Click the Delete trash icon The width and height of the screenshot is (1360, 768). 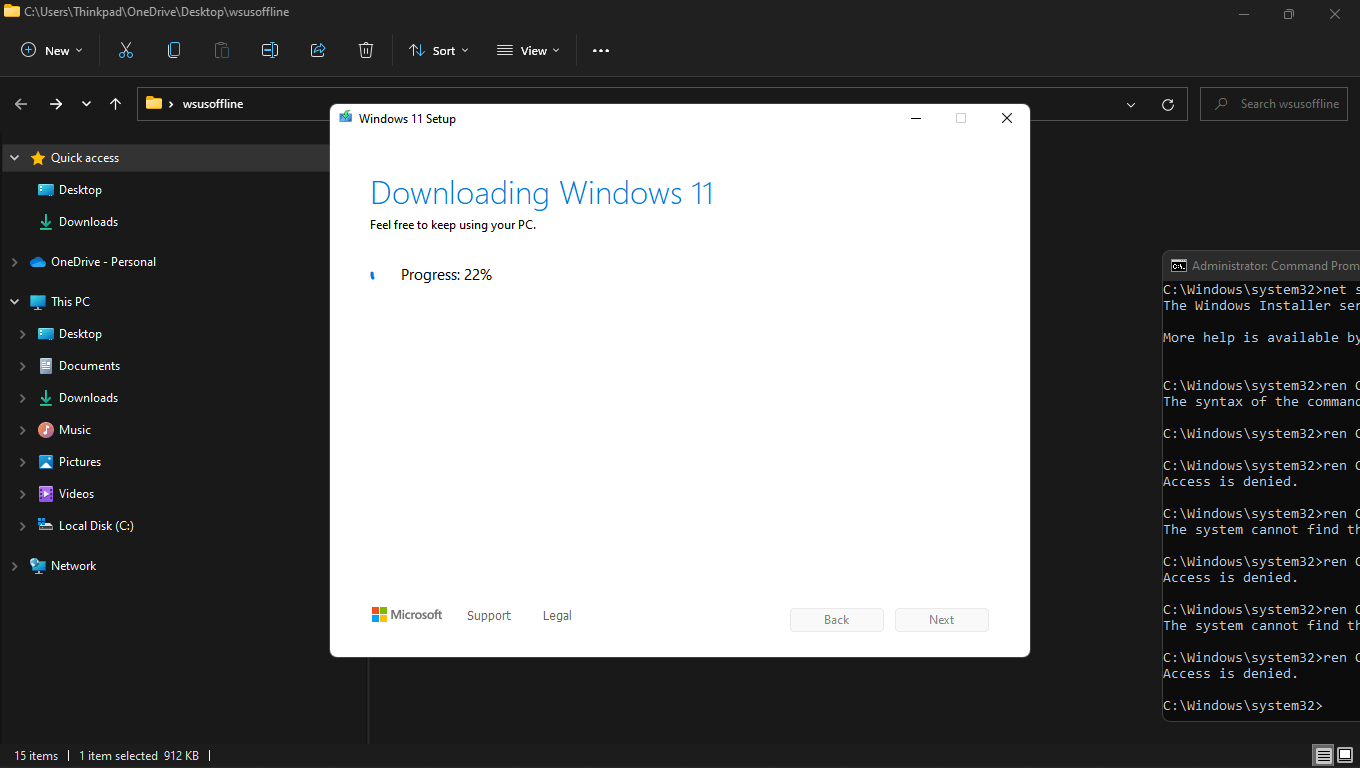pos(366,50)
